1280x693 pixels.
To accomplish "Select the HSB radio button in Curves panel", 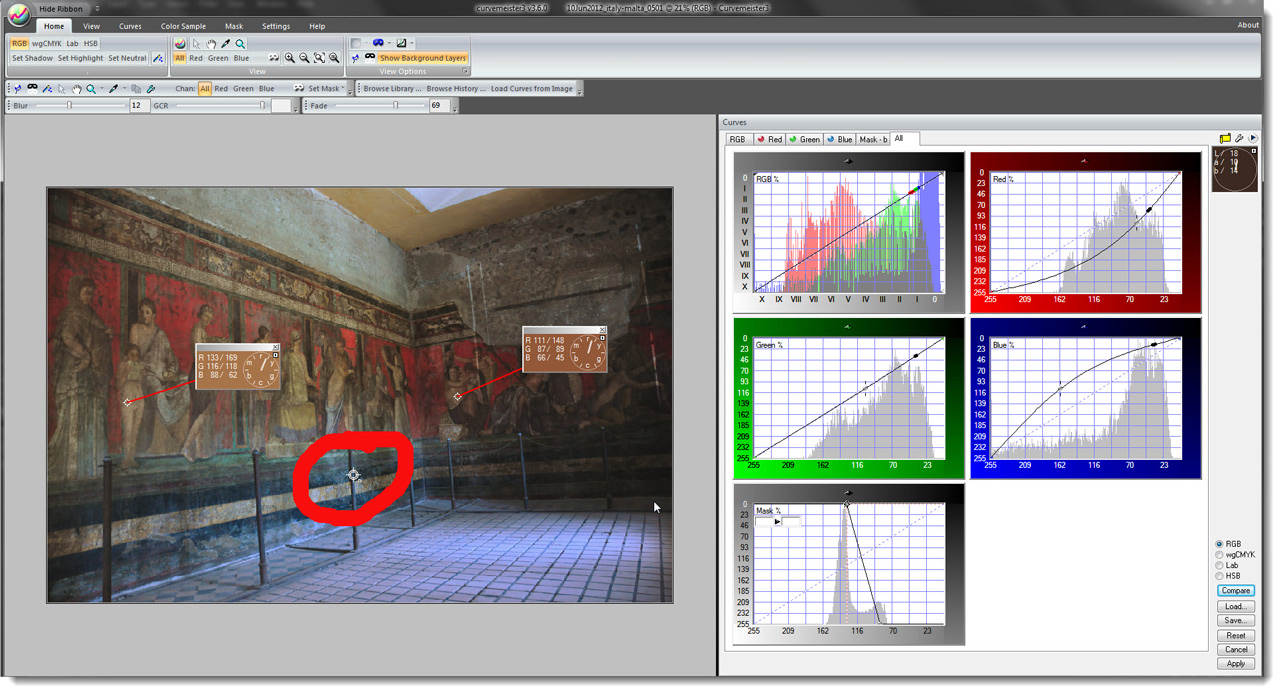I will point(1219,576).
